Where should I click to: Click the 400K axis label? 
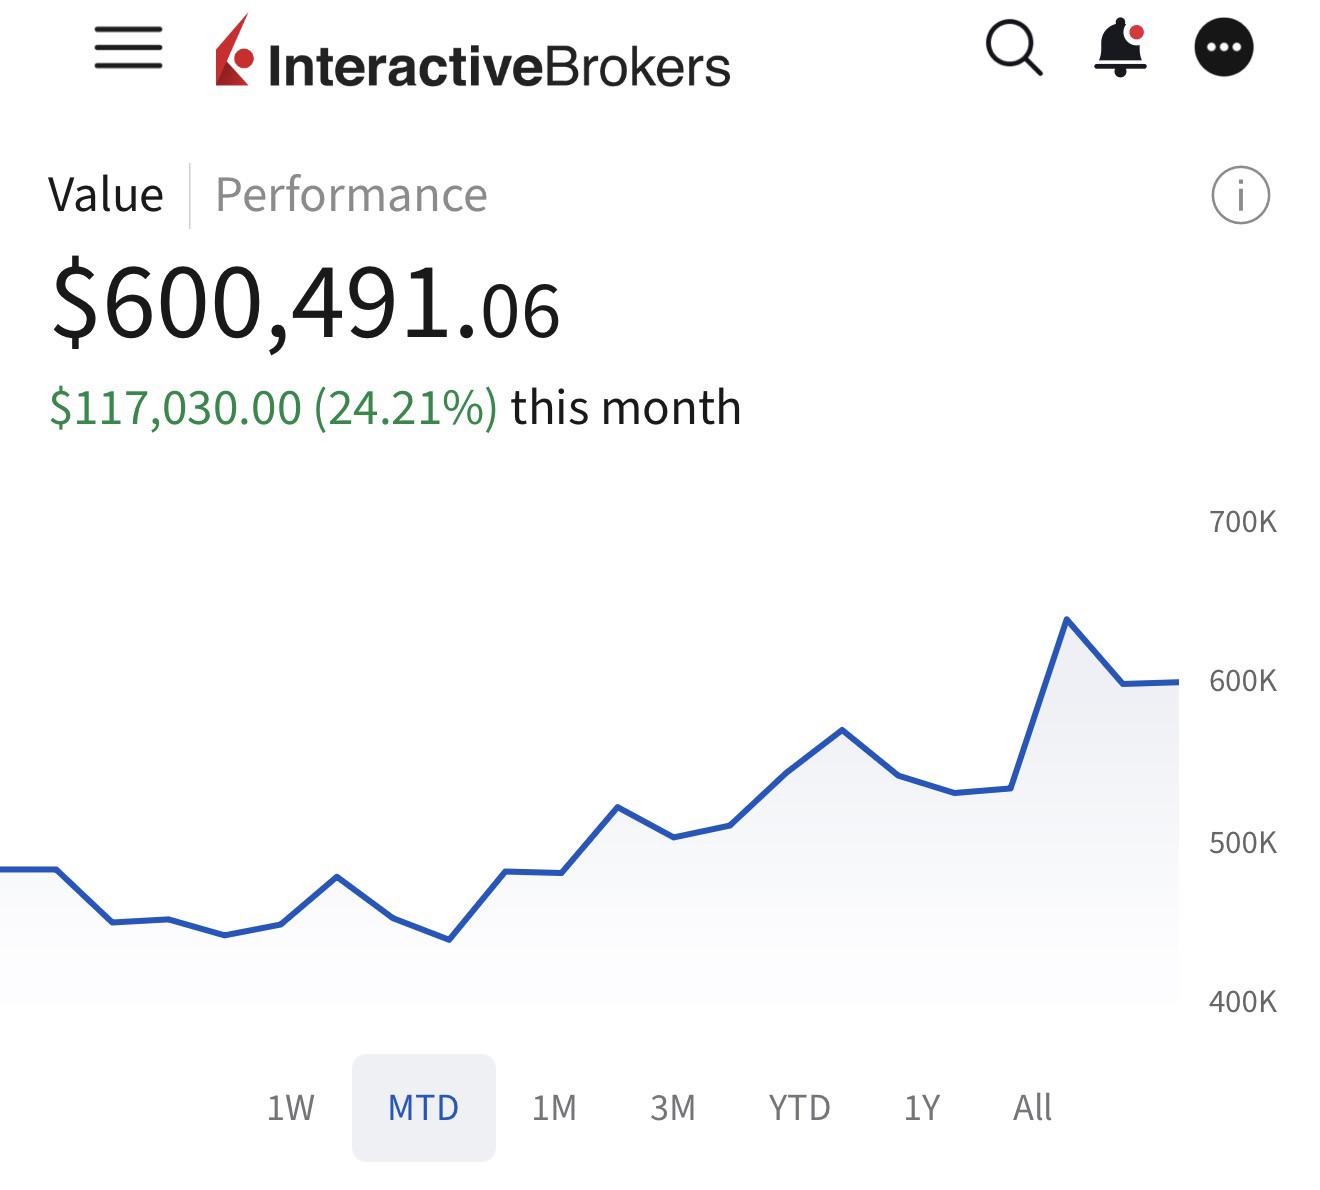[1242, 1001]
